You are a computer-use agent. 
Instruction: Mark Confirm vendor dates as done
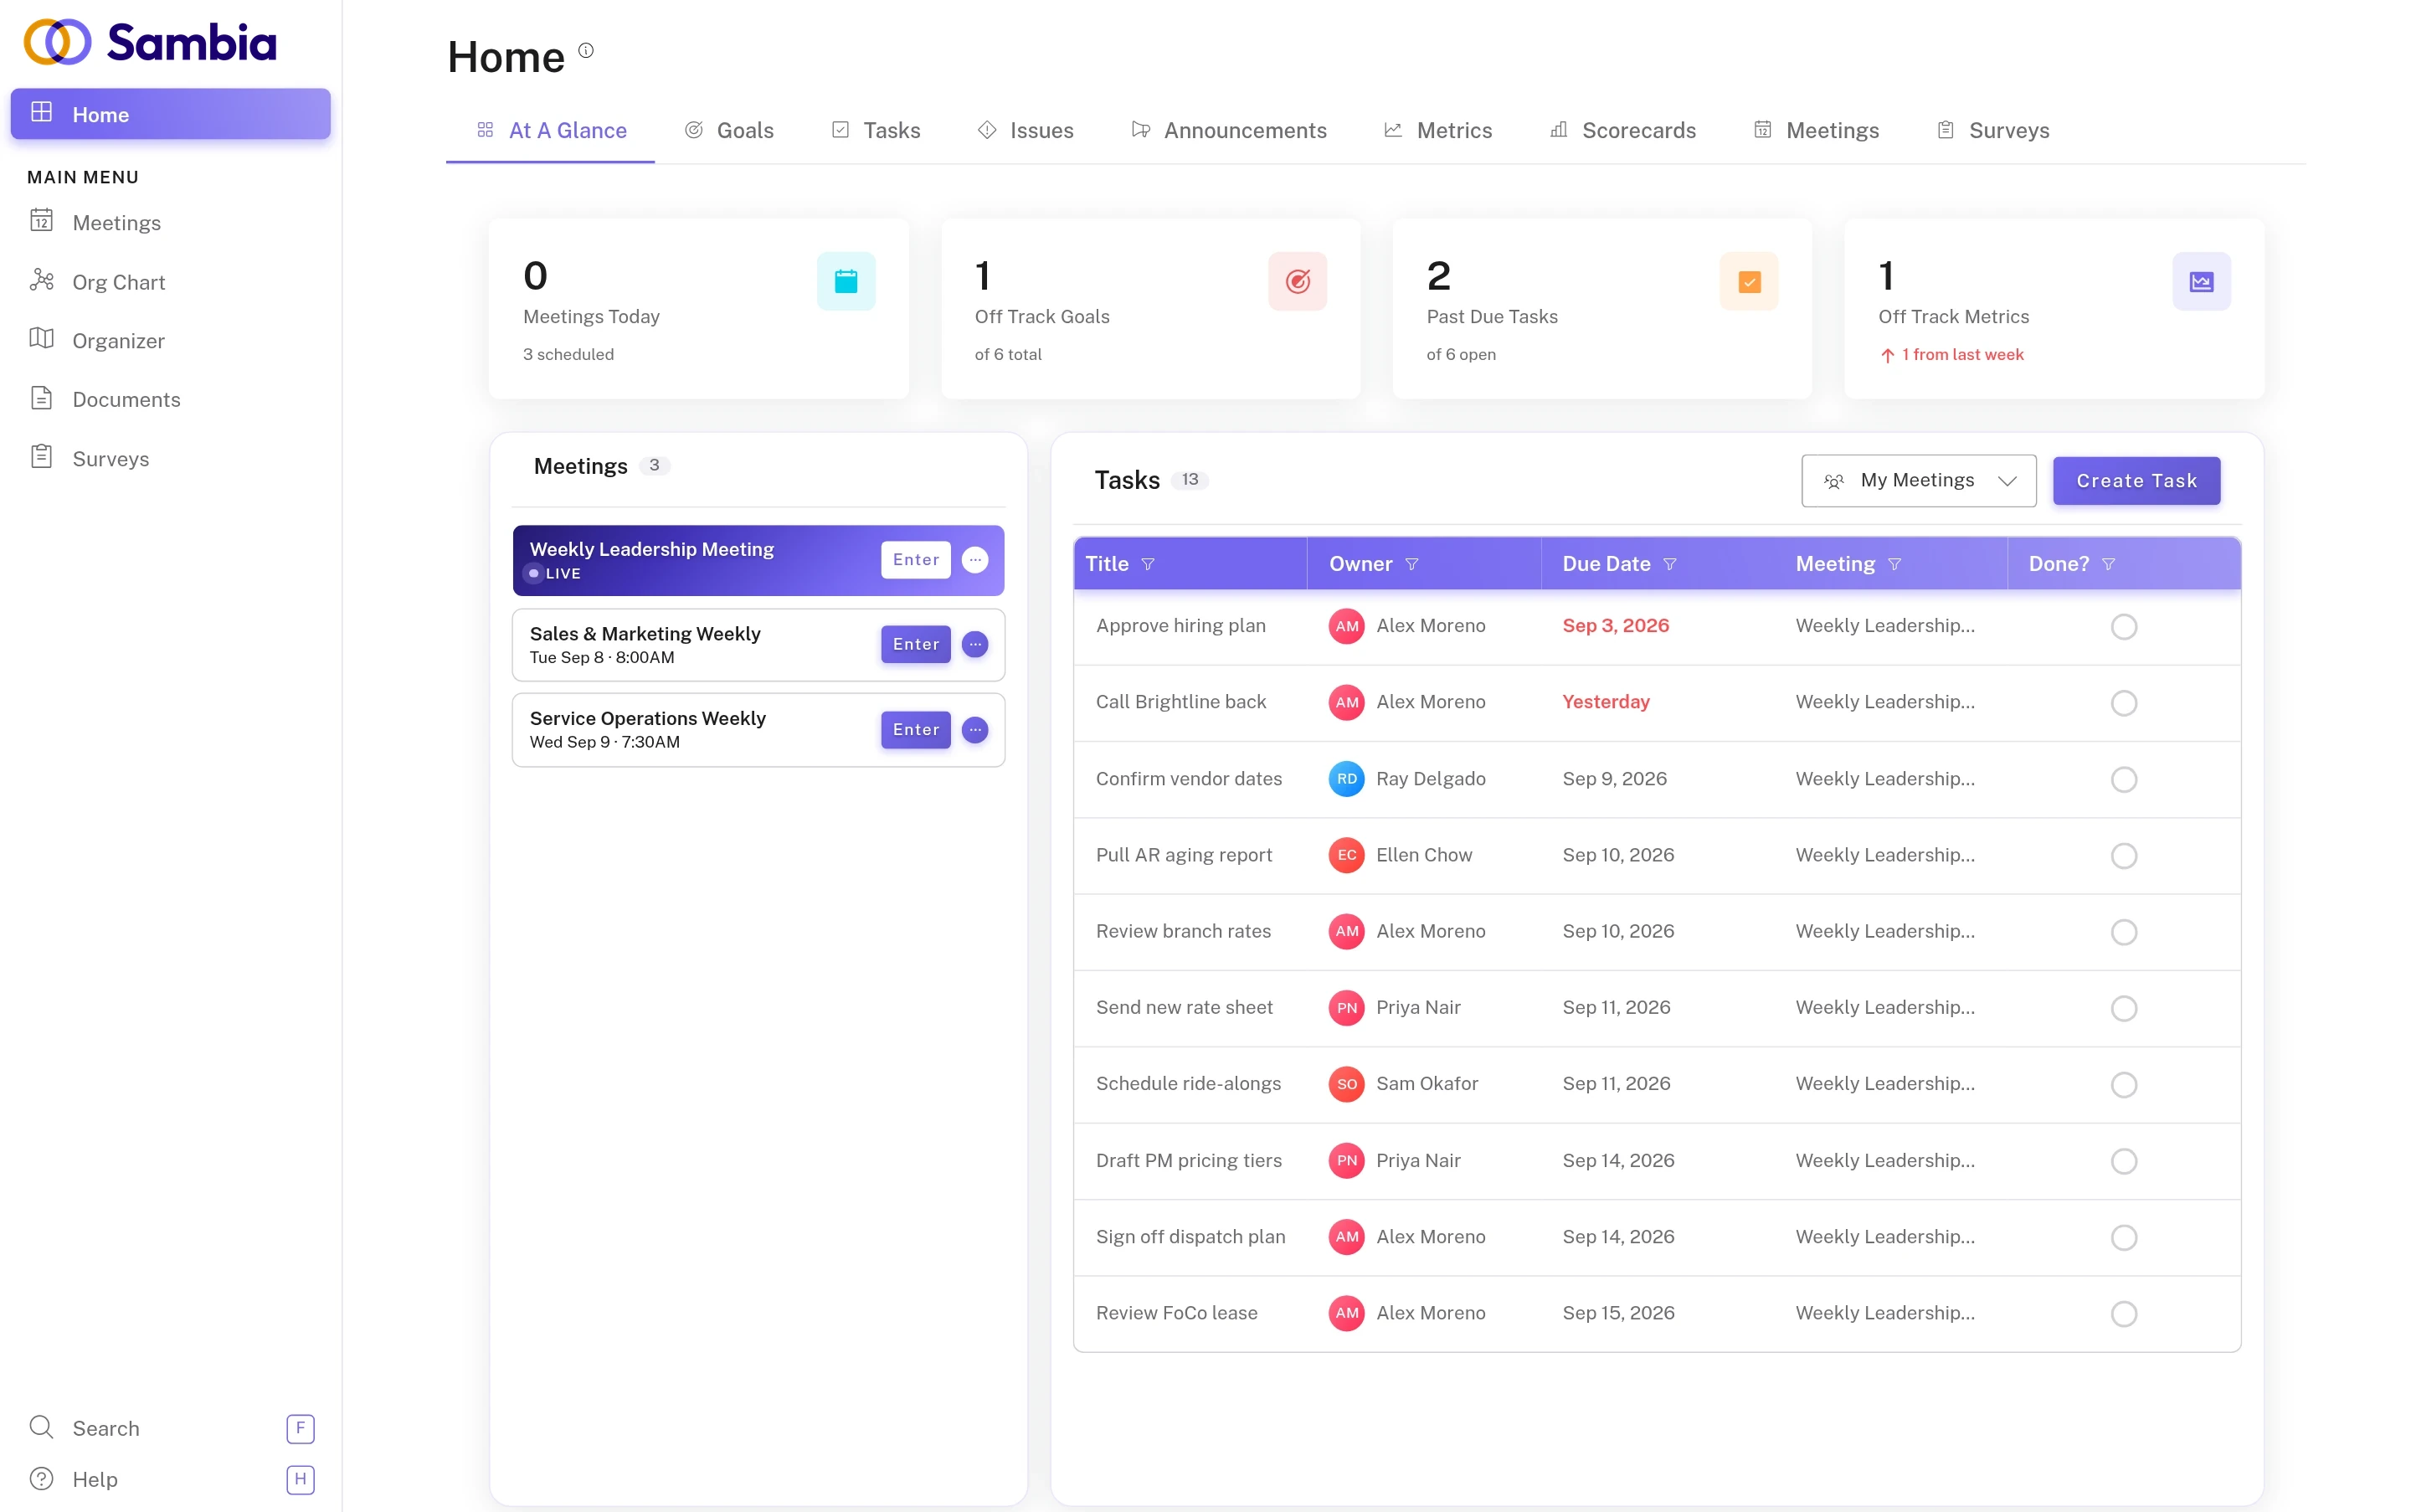pos(2123,780)
